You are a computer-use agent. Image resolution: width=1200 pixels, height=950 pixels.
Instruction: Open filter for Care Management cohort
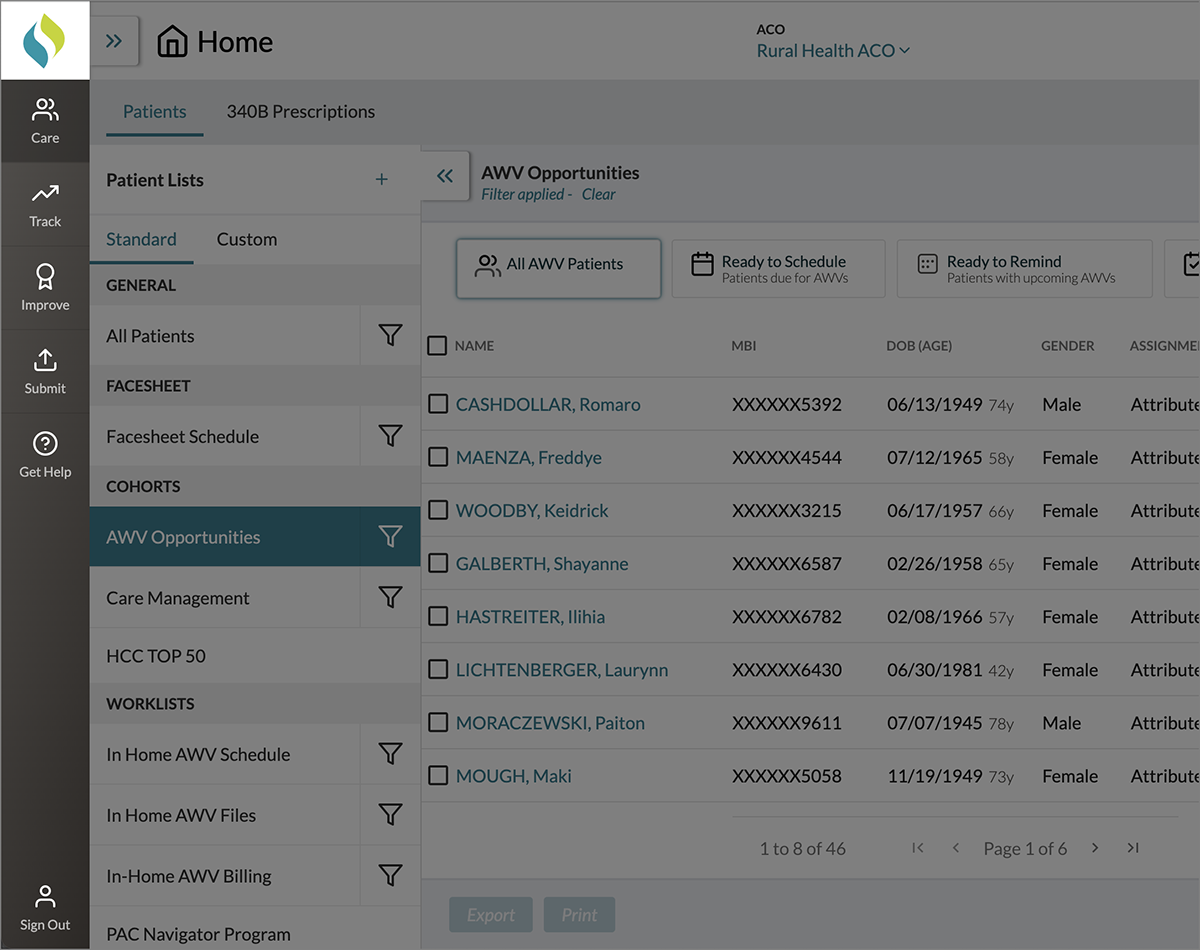(390, 598)
